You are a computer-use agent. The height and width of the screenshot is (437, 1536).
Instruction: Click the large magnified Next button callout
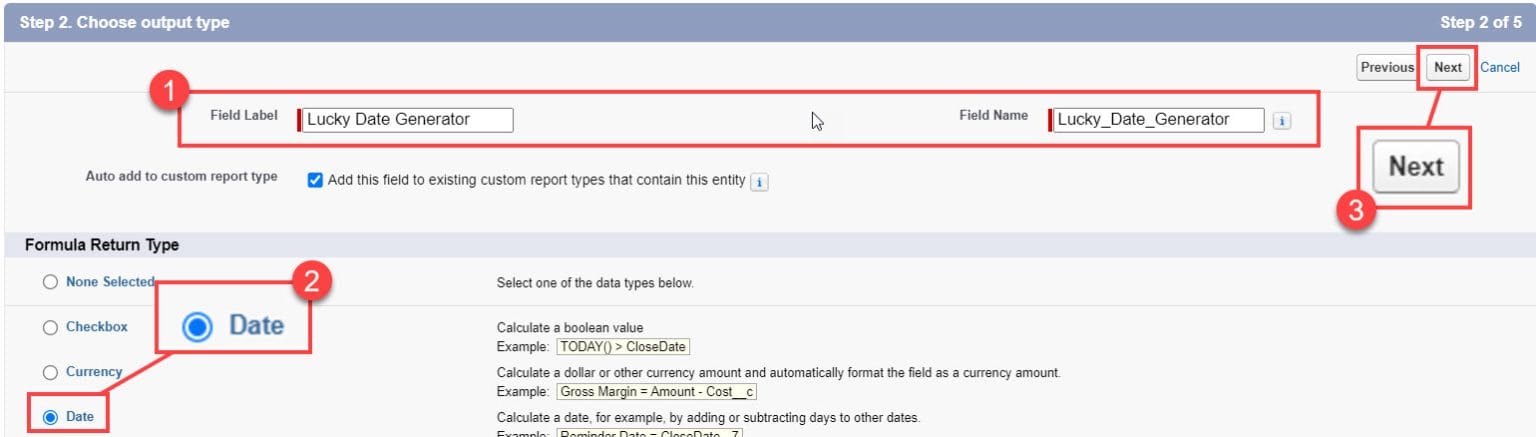click(x=1415, y=166)
